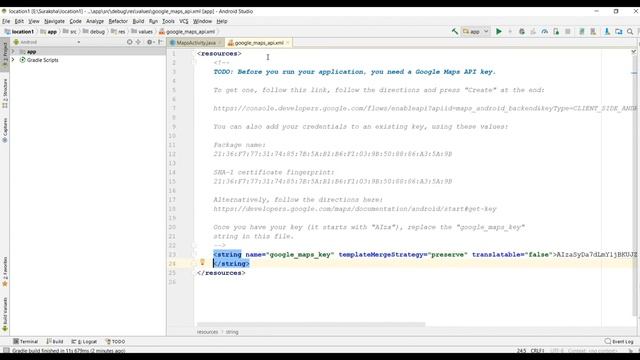This screenshot has width=640, height=360.
Task: Open Project Structure icon in toolbar
Action: click(x=619, y=31)
